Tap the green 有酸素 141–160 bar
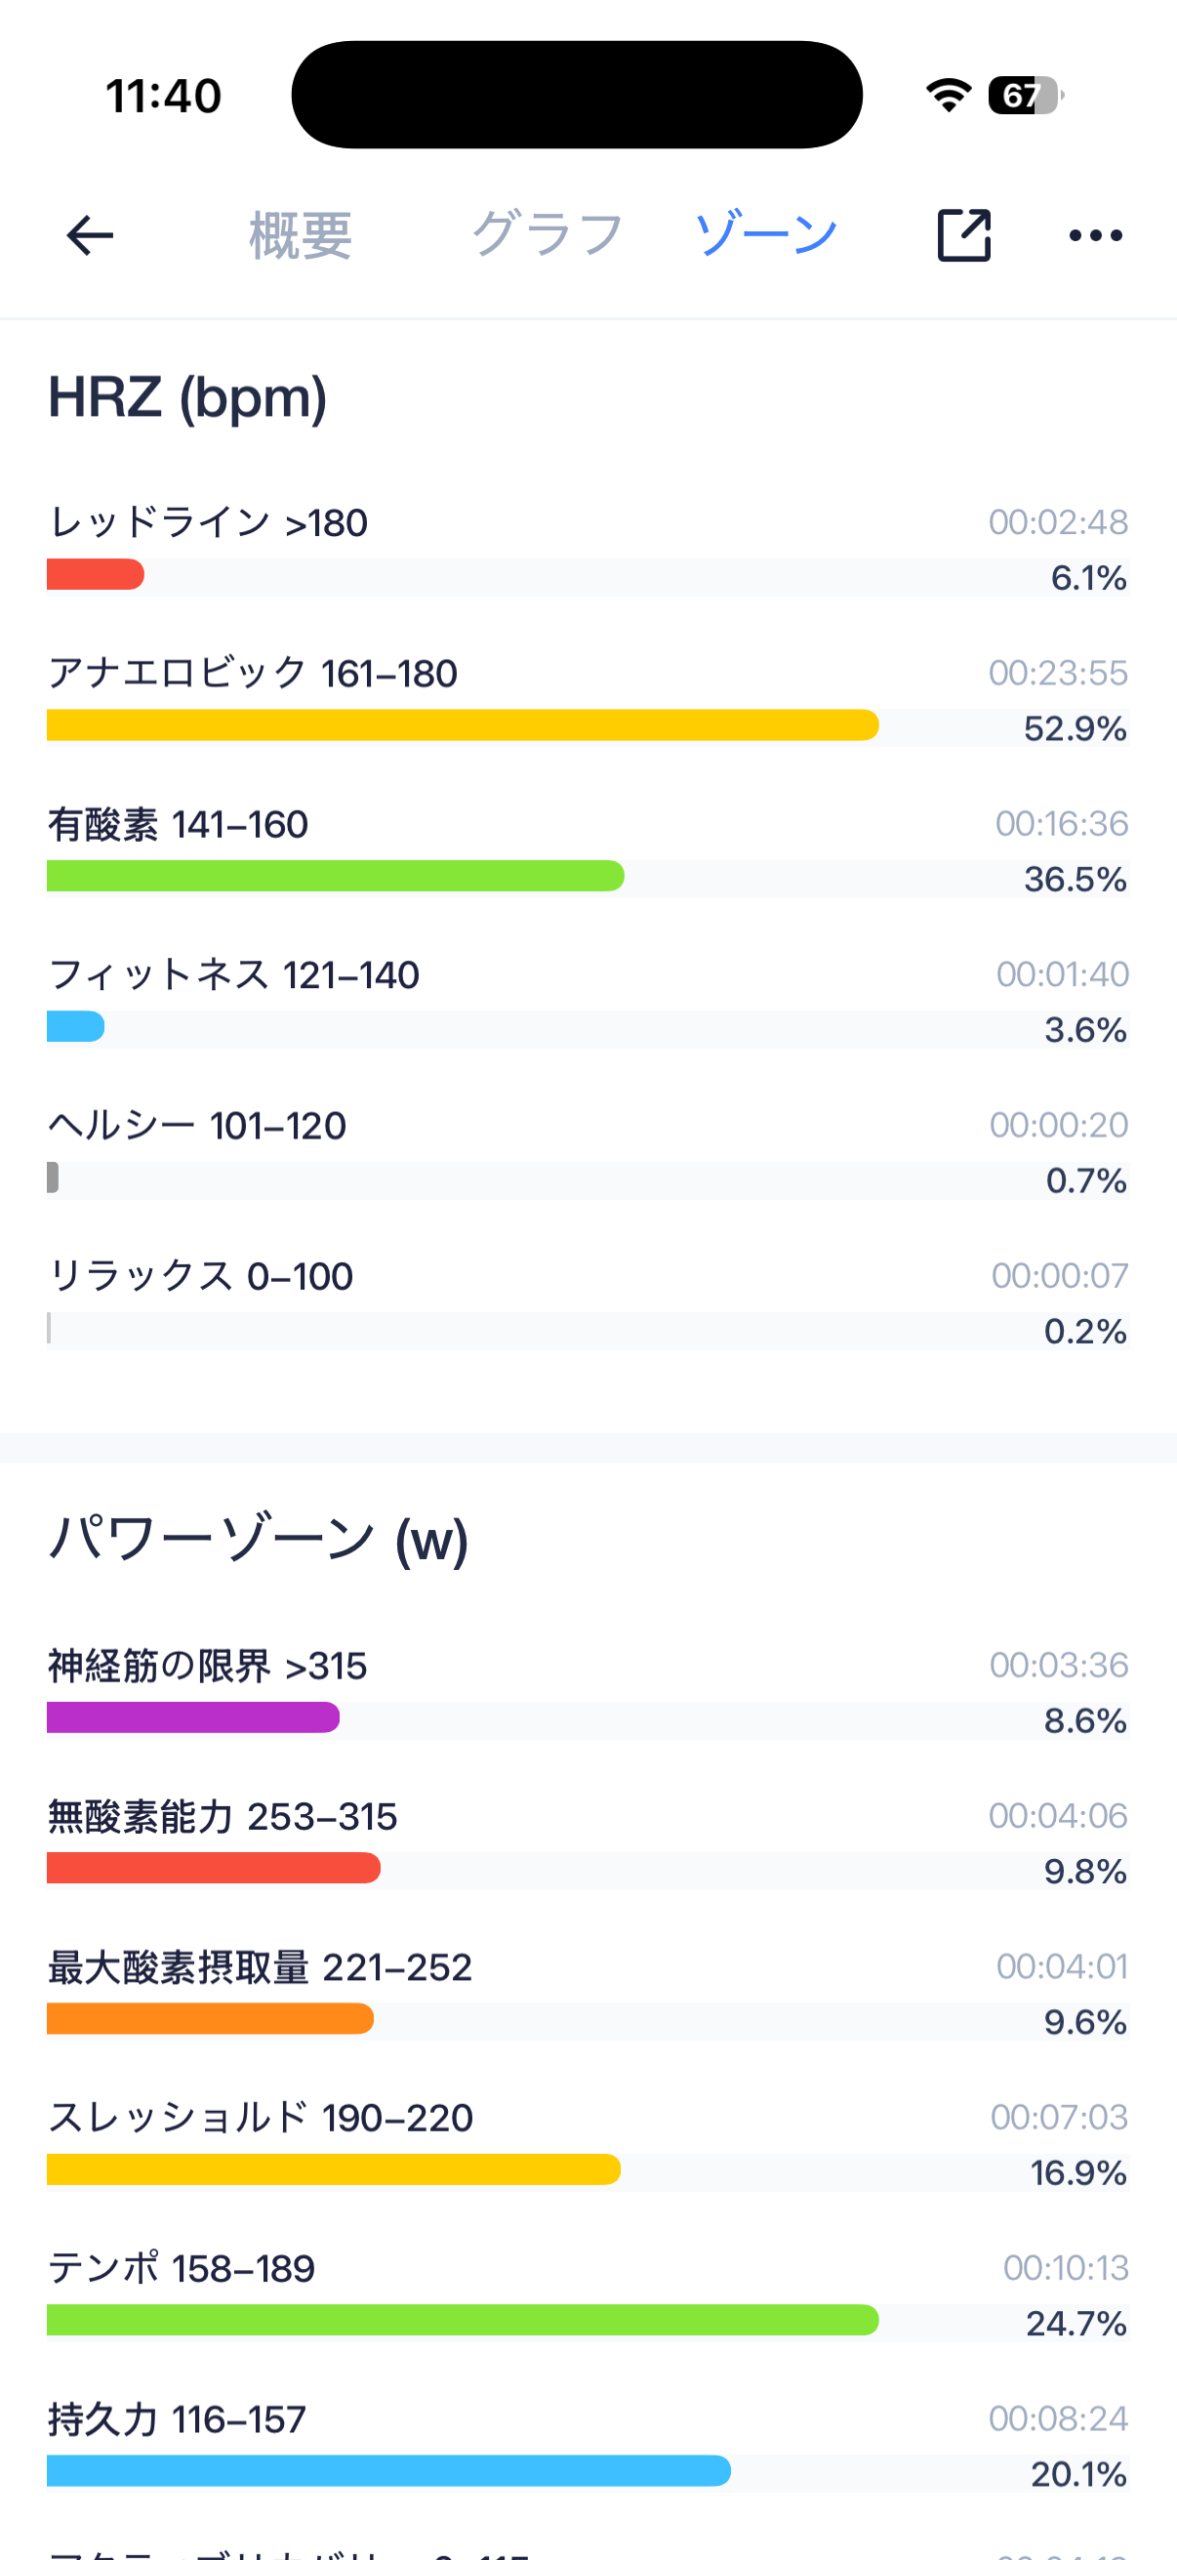 coord(335,876)
